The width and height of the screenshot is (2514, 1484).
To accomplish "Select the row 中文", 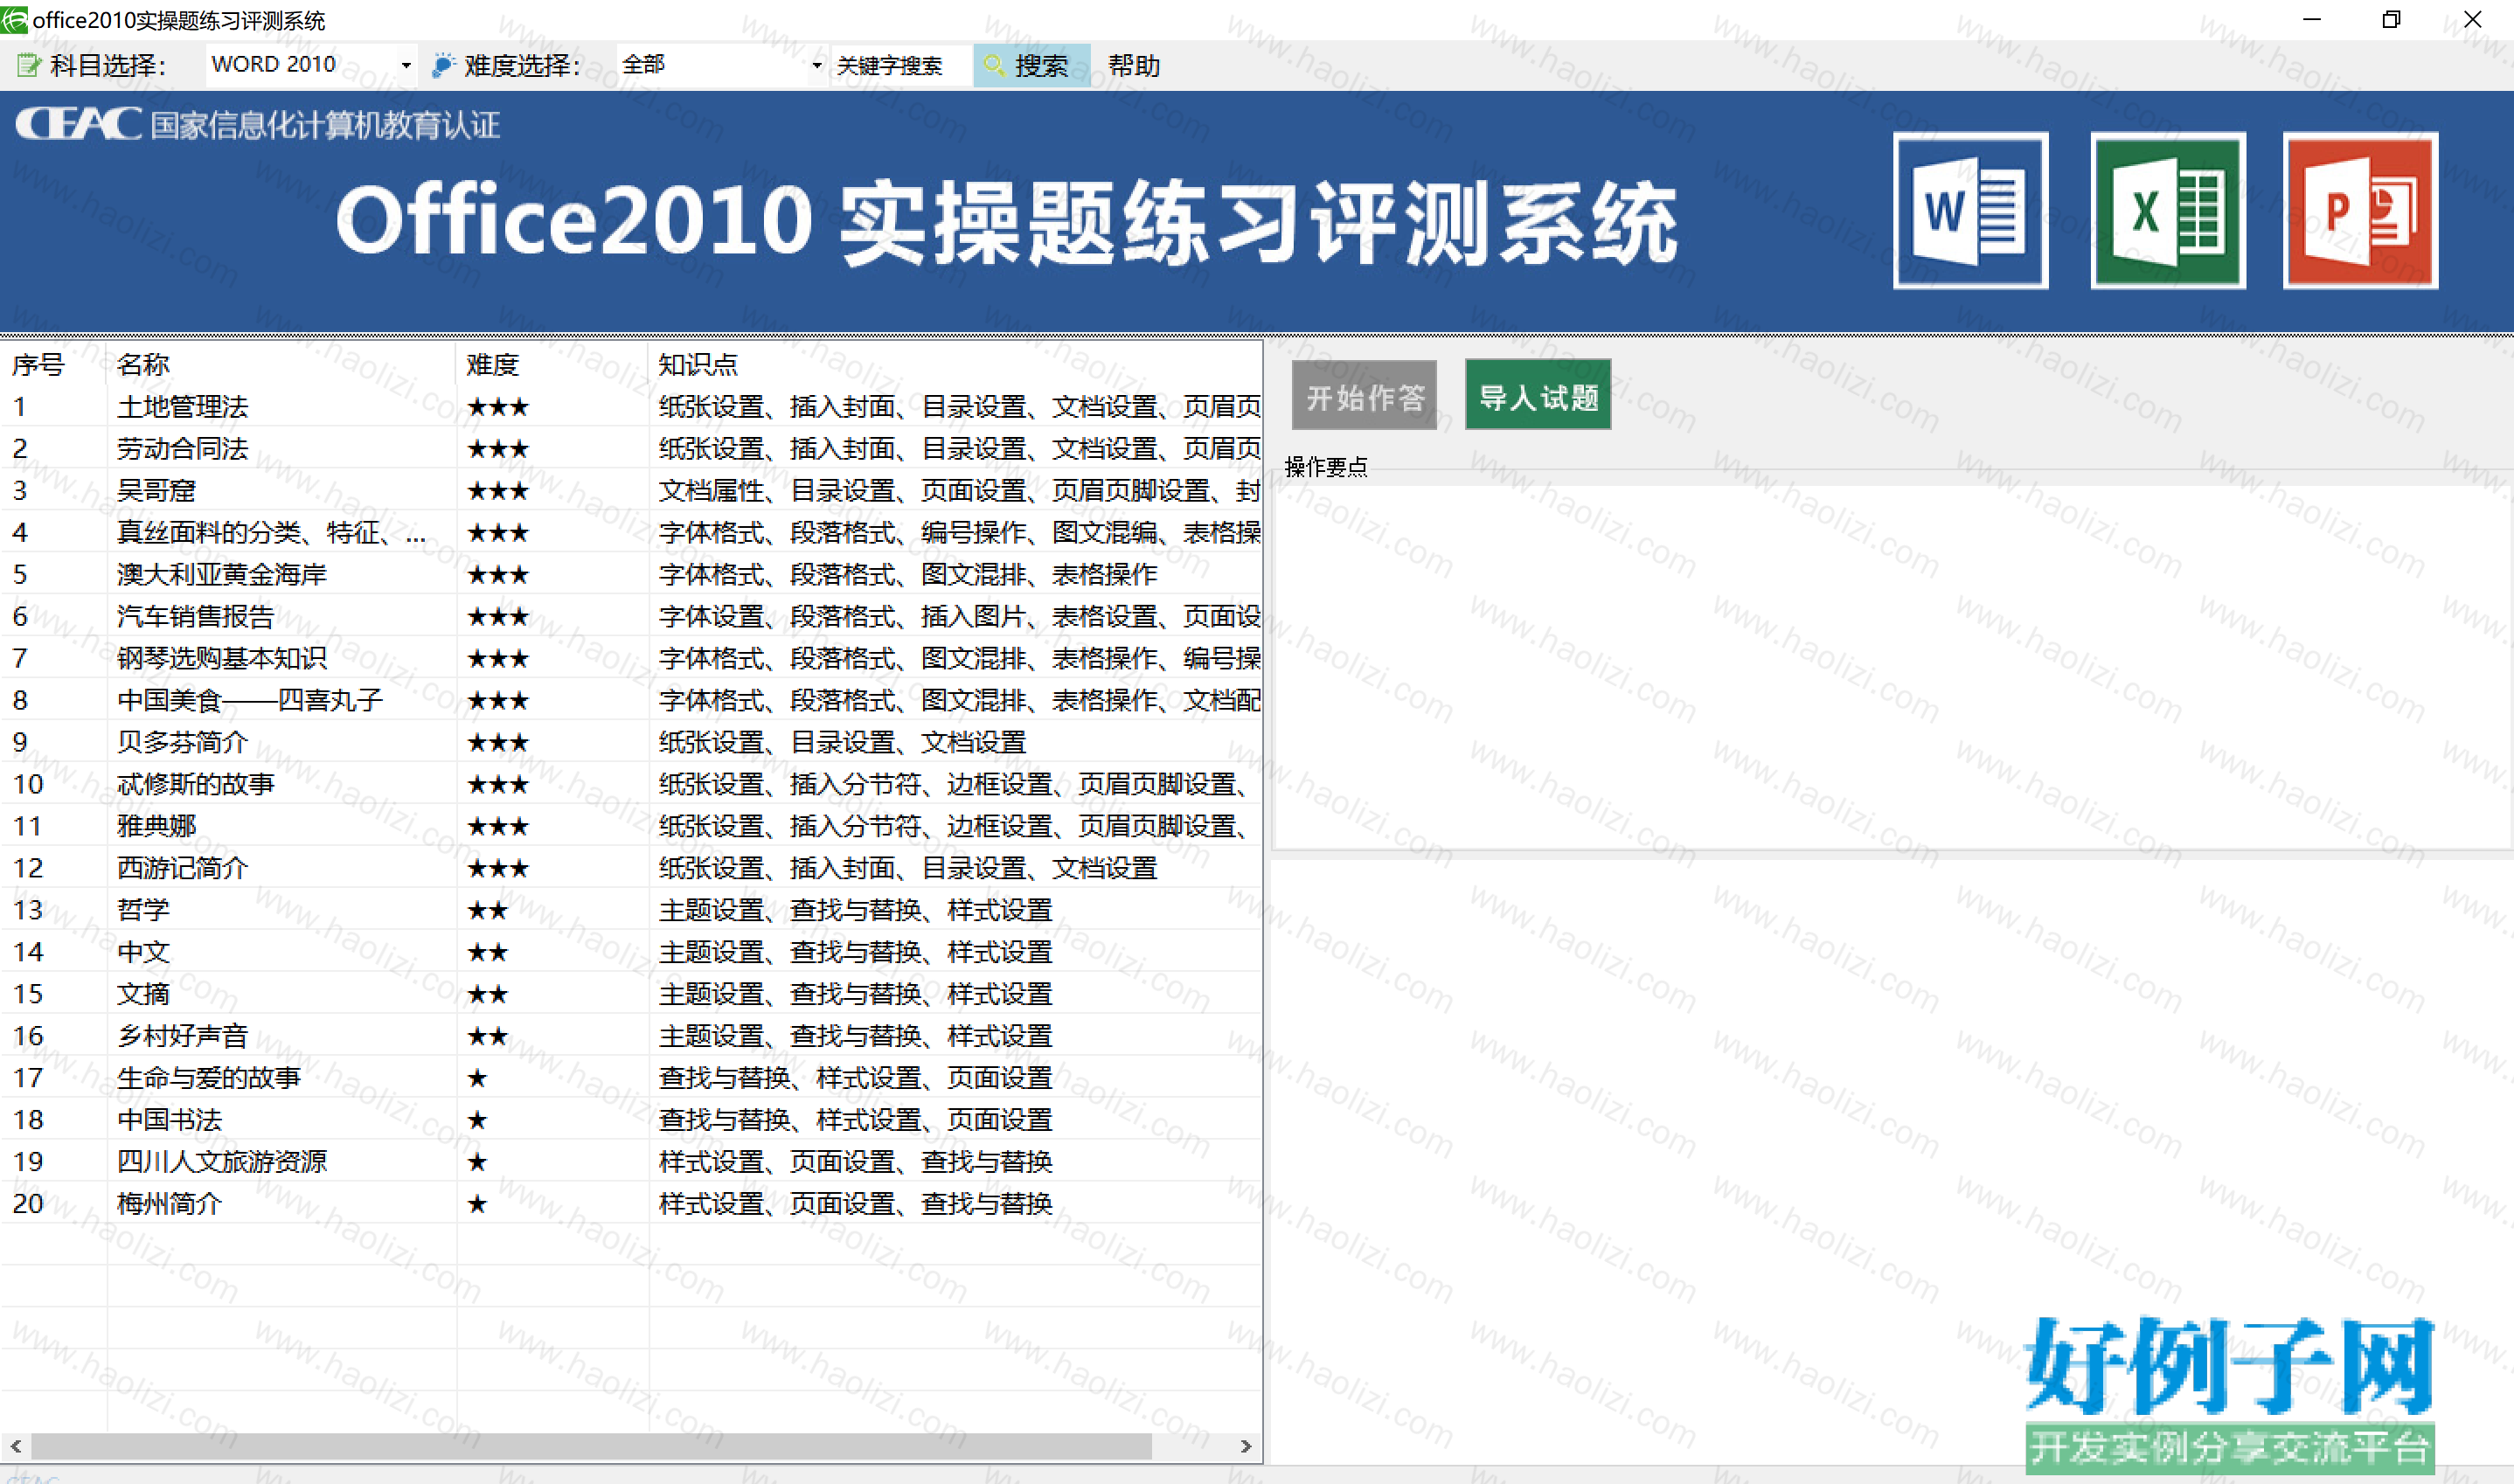I will point(631,953).
